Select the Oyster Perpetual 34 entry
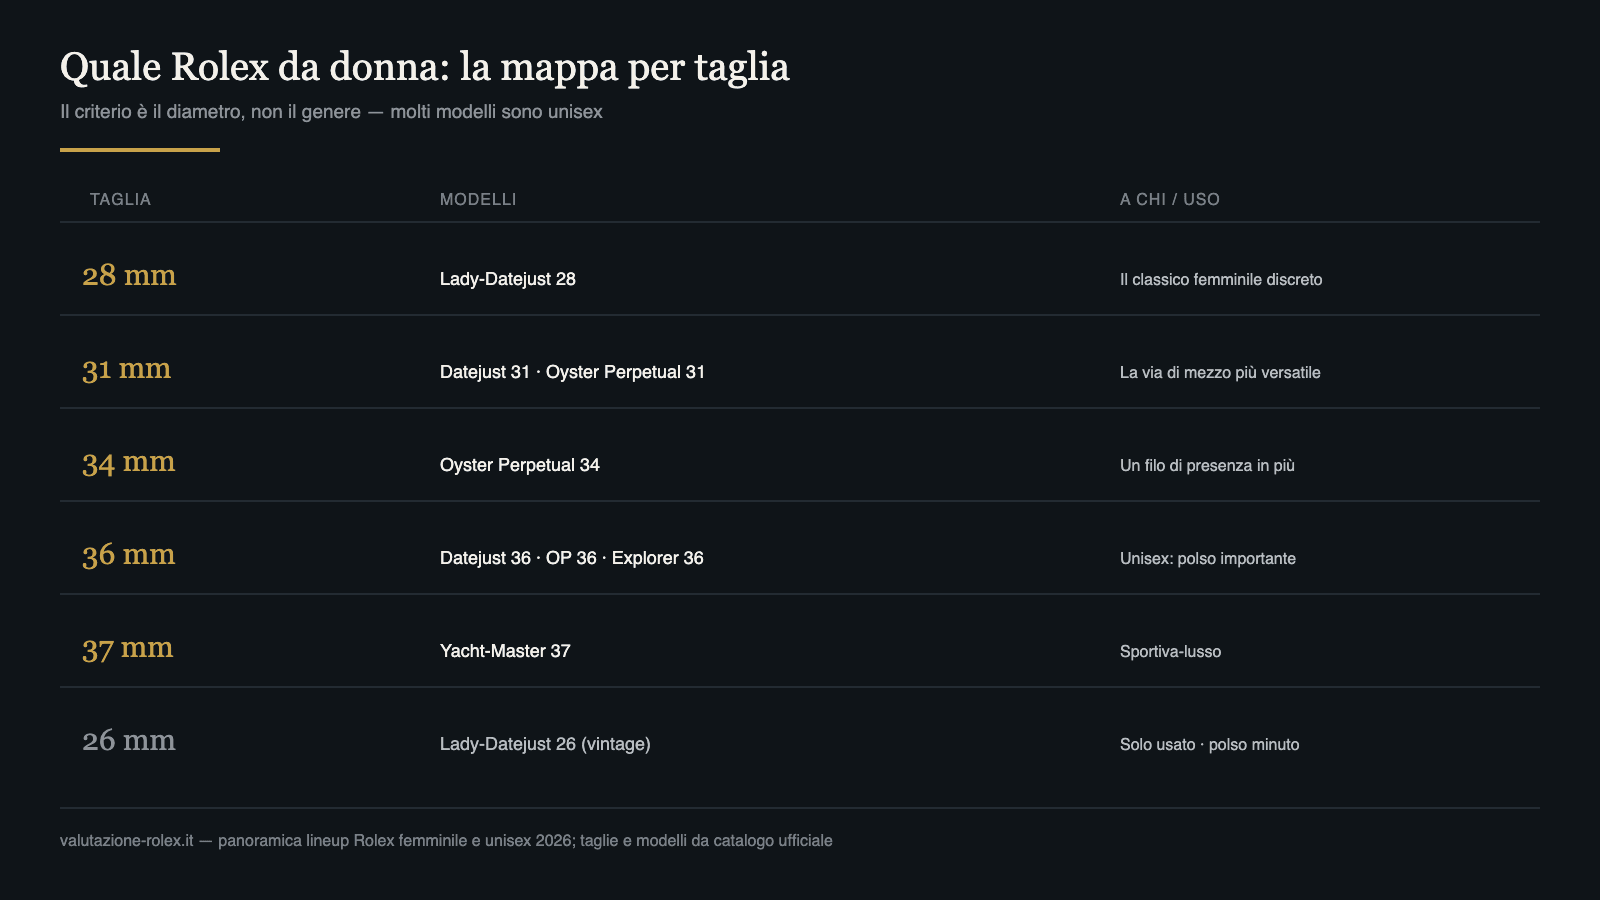This screenshot has height=900, width=1600. (x=520, y=465)
